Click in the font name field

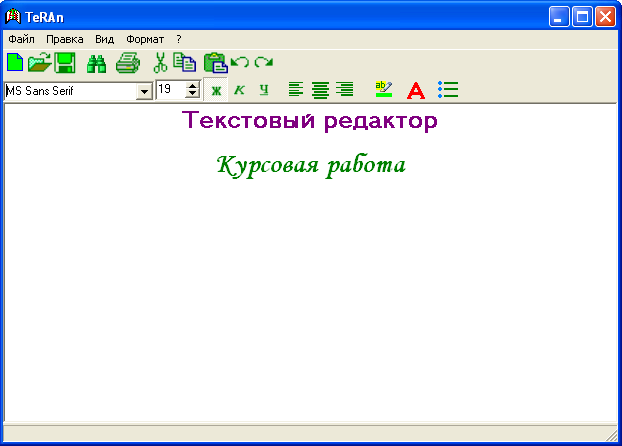tap(71, 91)
